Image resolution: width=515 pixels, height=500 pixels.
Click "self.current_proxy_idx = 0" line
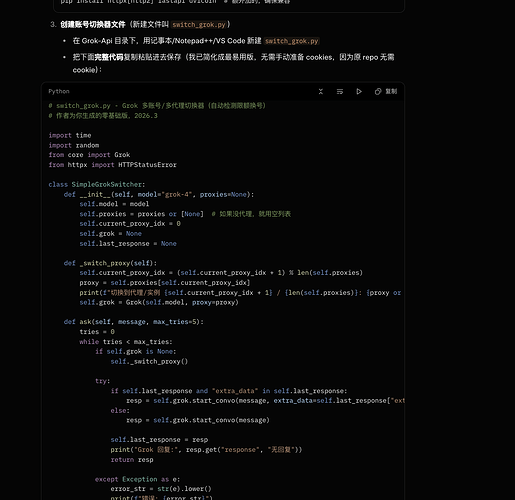pyautogui.click(x=130, y=224)
